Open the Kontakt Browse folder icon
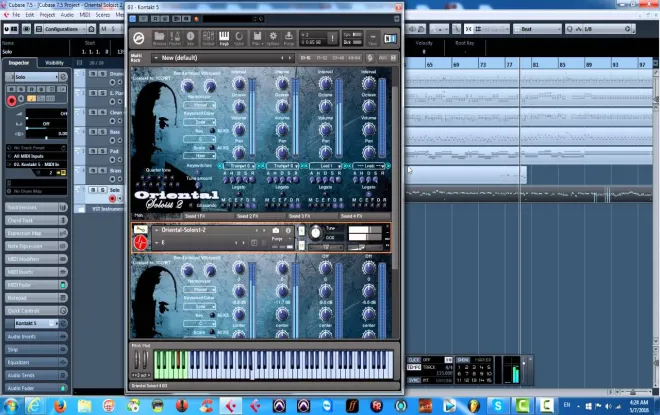 pos(159,37)
